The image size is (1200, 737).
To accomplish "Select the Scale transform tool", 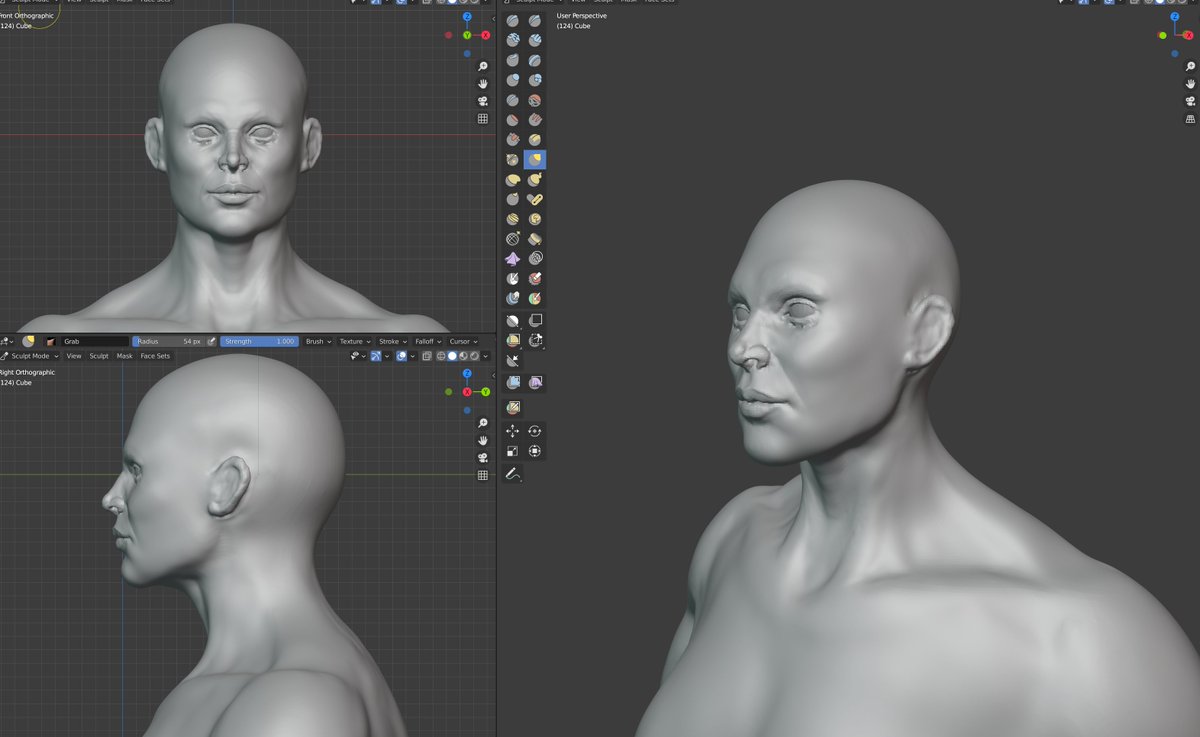I will pos(512,451).
